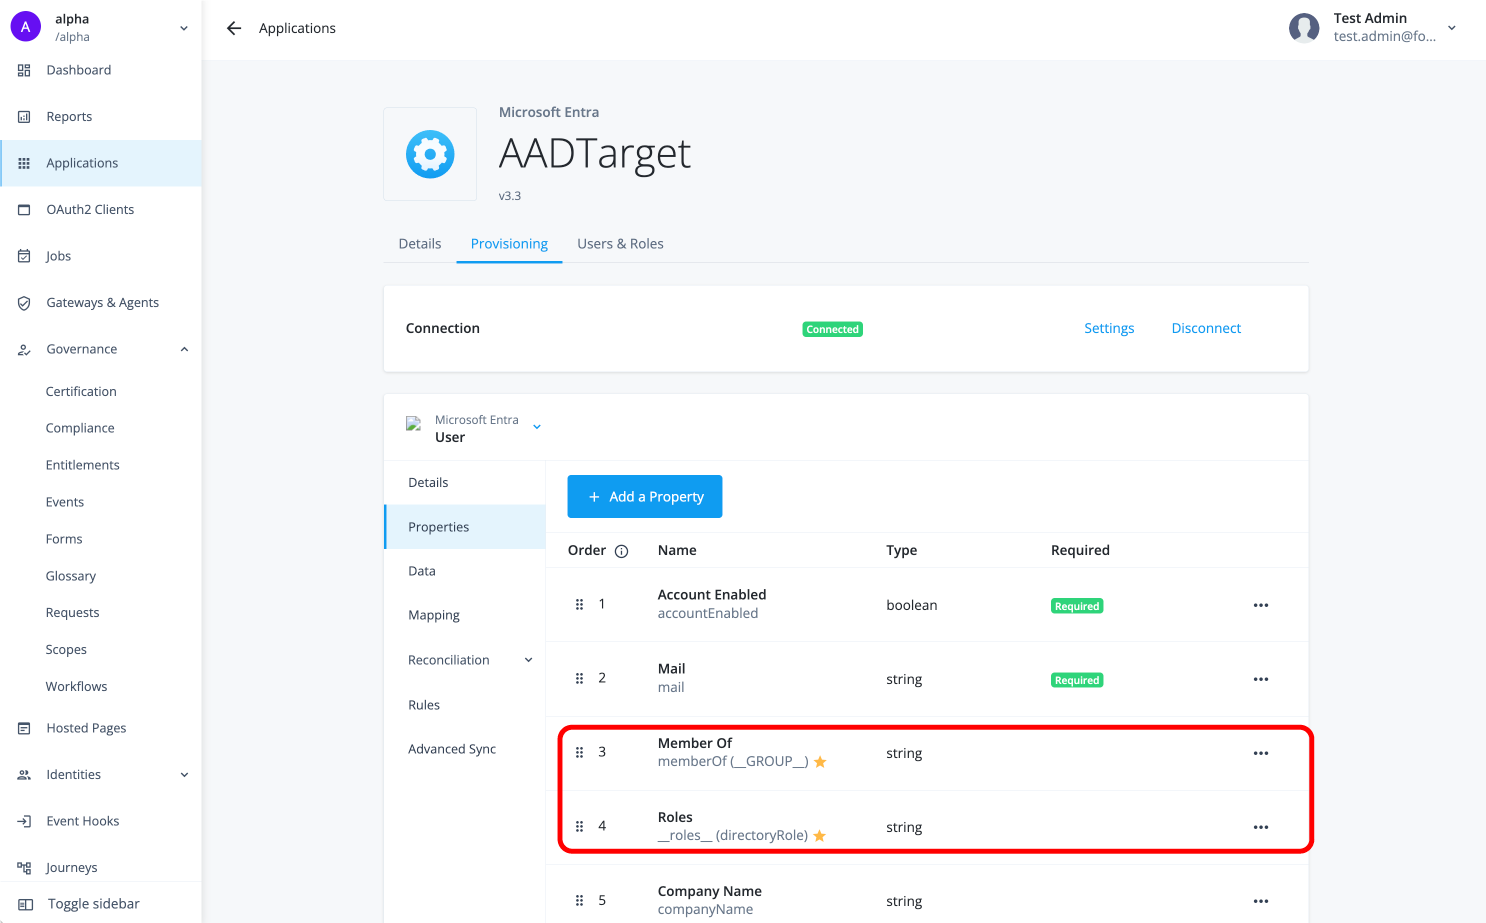
Task: Click the AADTarget application gear logo
Action: [430, 153]
